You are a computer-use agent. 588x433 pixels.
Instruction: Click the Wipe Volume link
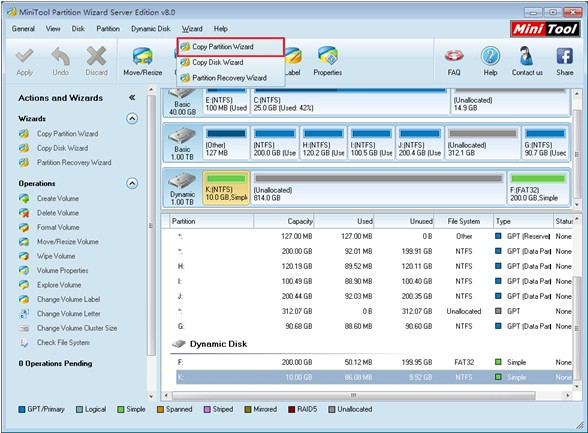[x=56, y=256]
